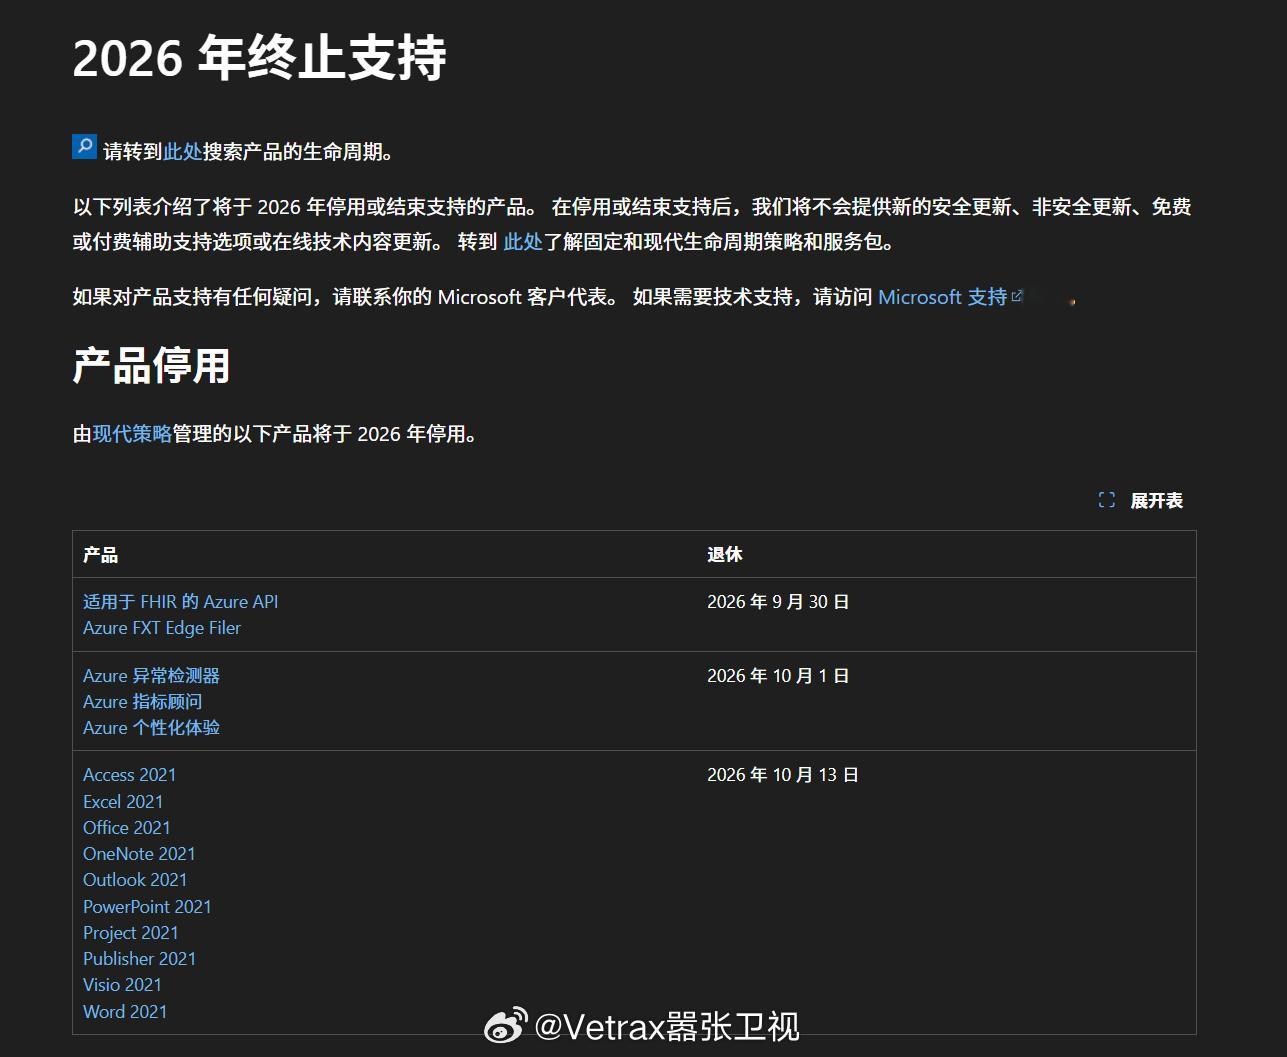Viewport: 1287px width, 1057px height.
Task: Open the PowerPoint 2021 link
Action: point(147,907)
